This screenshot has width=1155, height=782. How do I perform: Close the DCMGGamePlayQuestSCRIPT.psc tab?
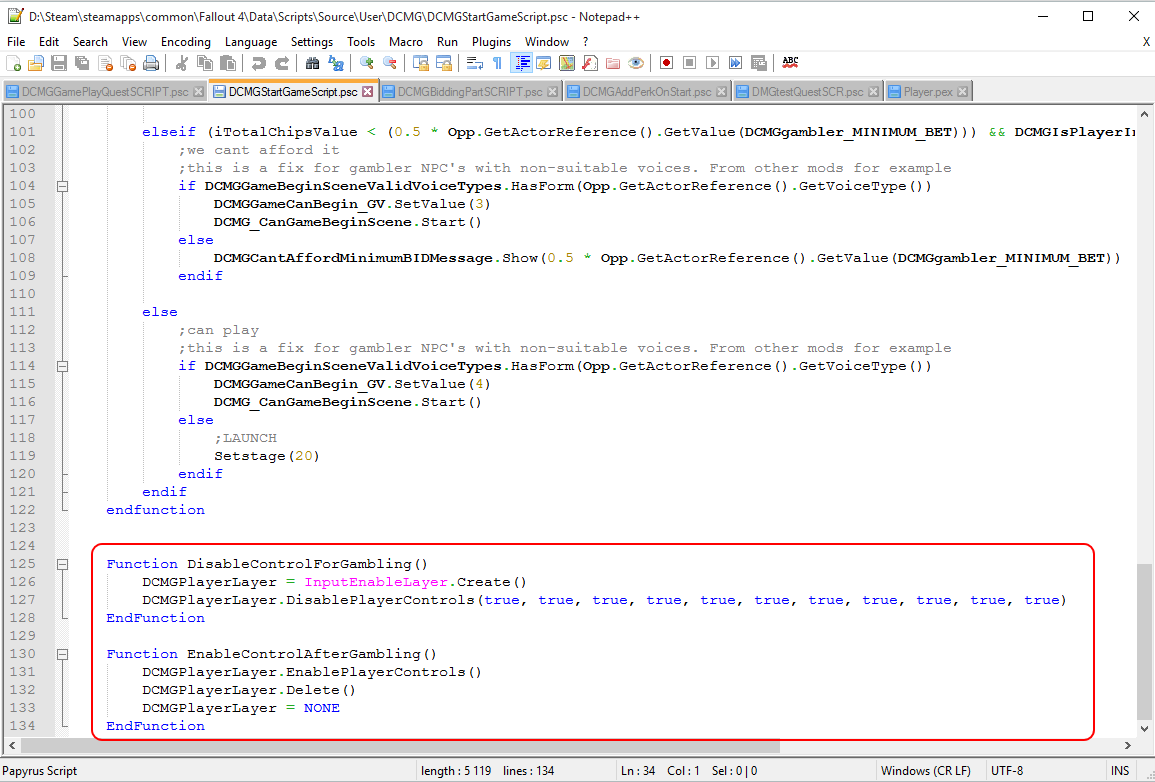point(198,92)
